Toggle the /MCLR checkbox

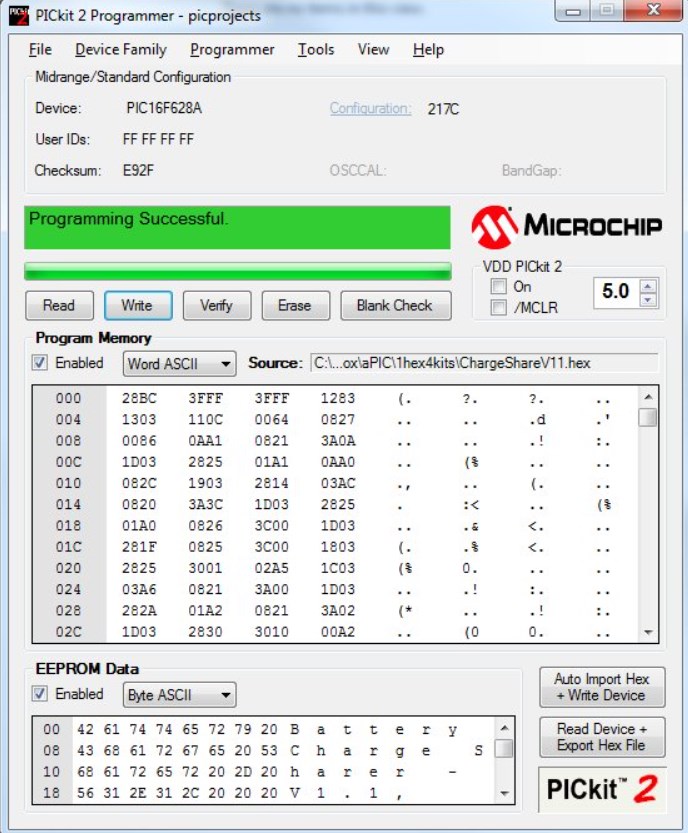point(498,307)
